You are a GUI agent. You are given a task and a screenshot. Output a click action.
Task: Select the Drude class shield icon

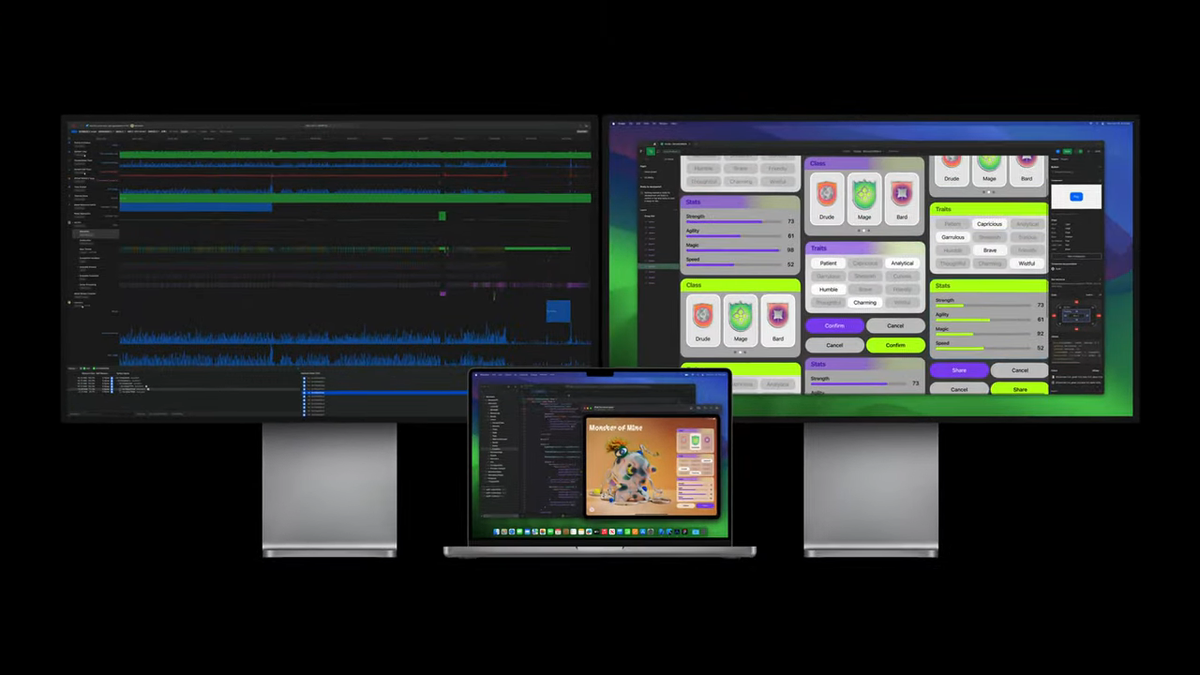tap(827, 192)
